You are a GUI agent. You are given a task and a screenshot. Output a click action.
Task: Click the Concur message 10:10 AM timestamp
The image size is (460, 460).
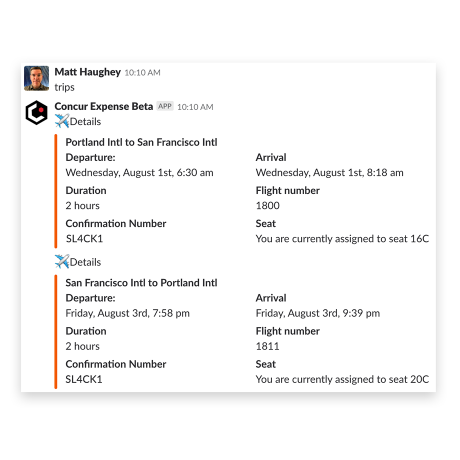point(195,107)
